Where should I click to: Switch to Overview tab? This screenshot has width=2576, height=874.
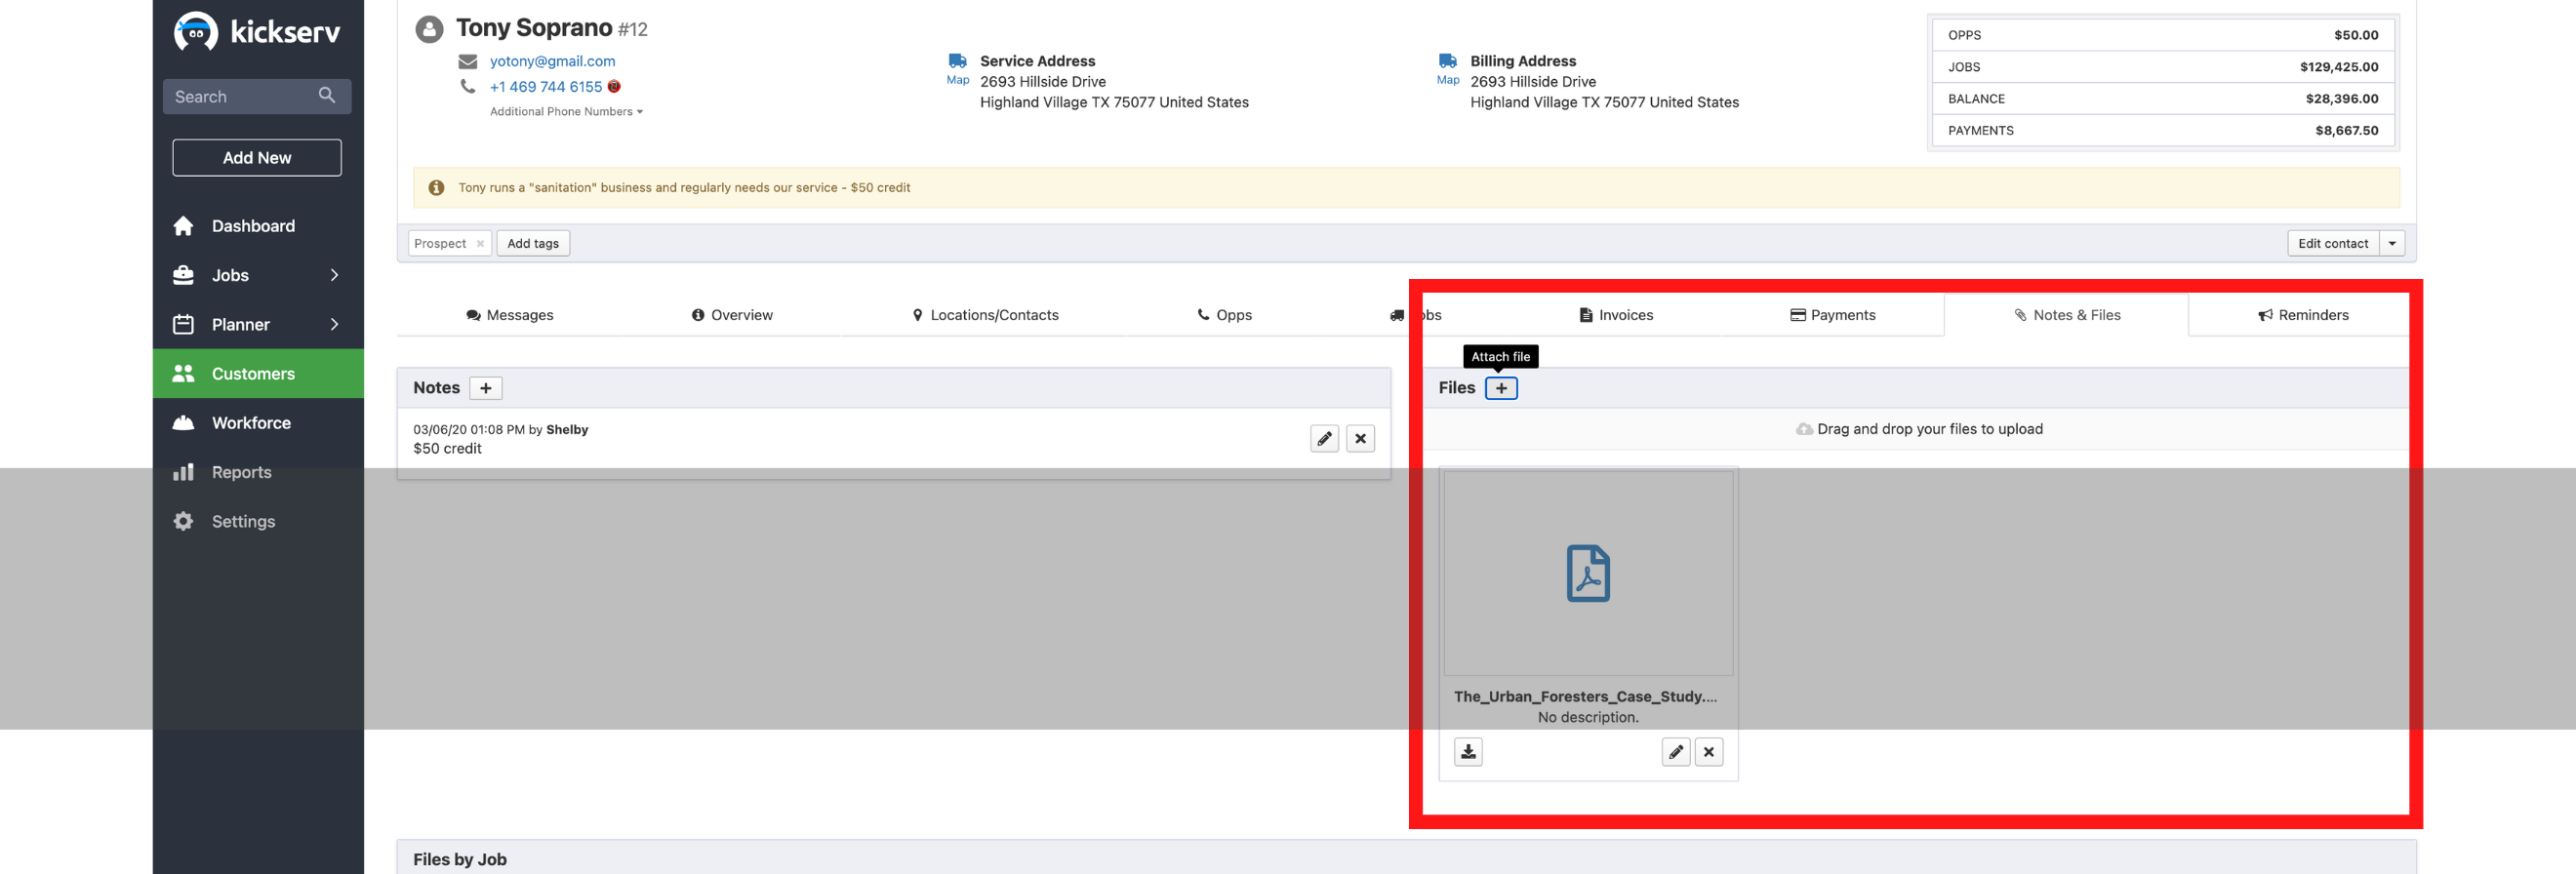pyautogui.click(x=732, y=315)
